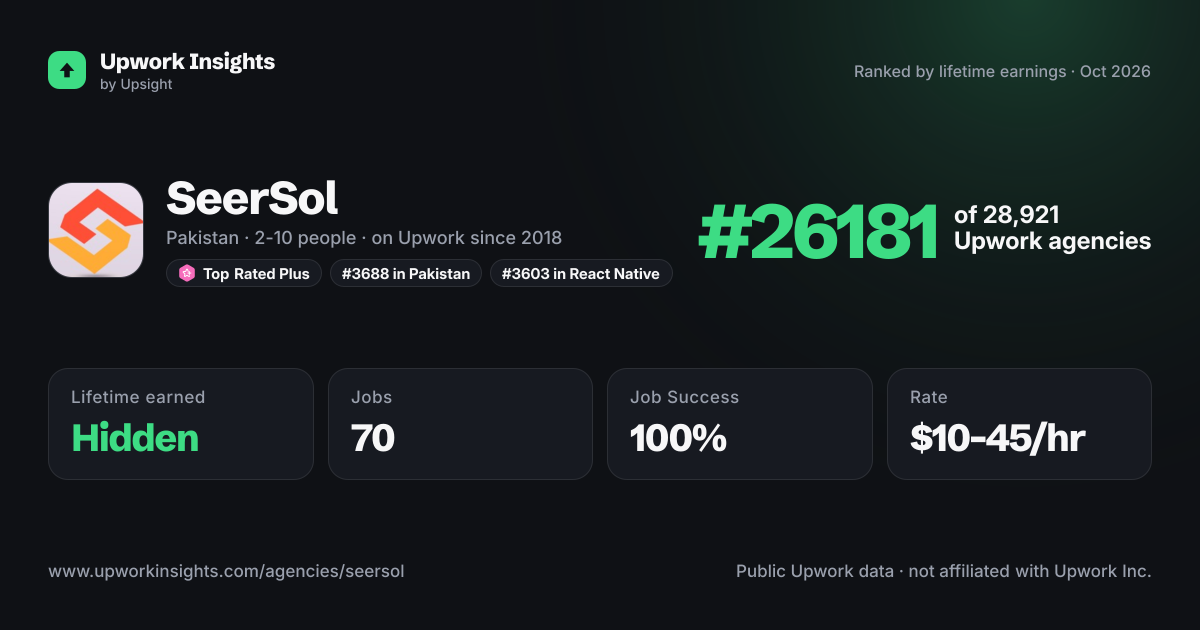
Task: Open the upworkinsights.com/agencies/seersol URL
Action: click(x=226, y=572)
